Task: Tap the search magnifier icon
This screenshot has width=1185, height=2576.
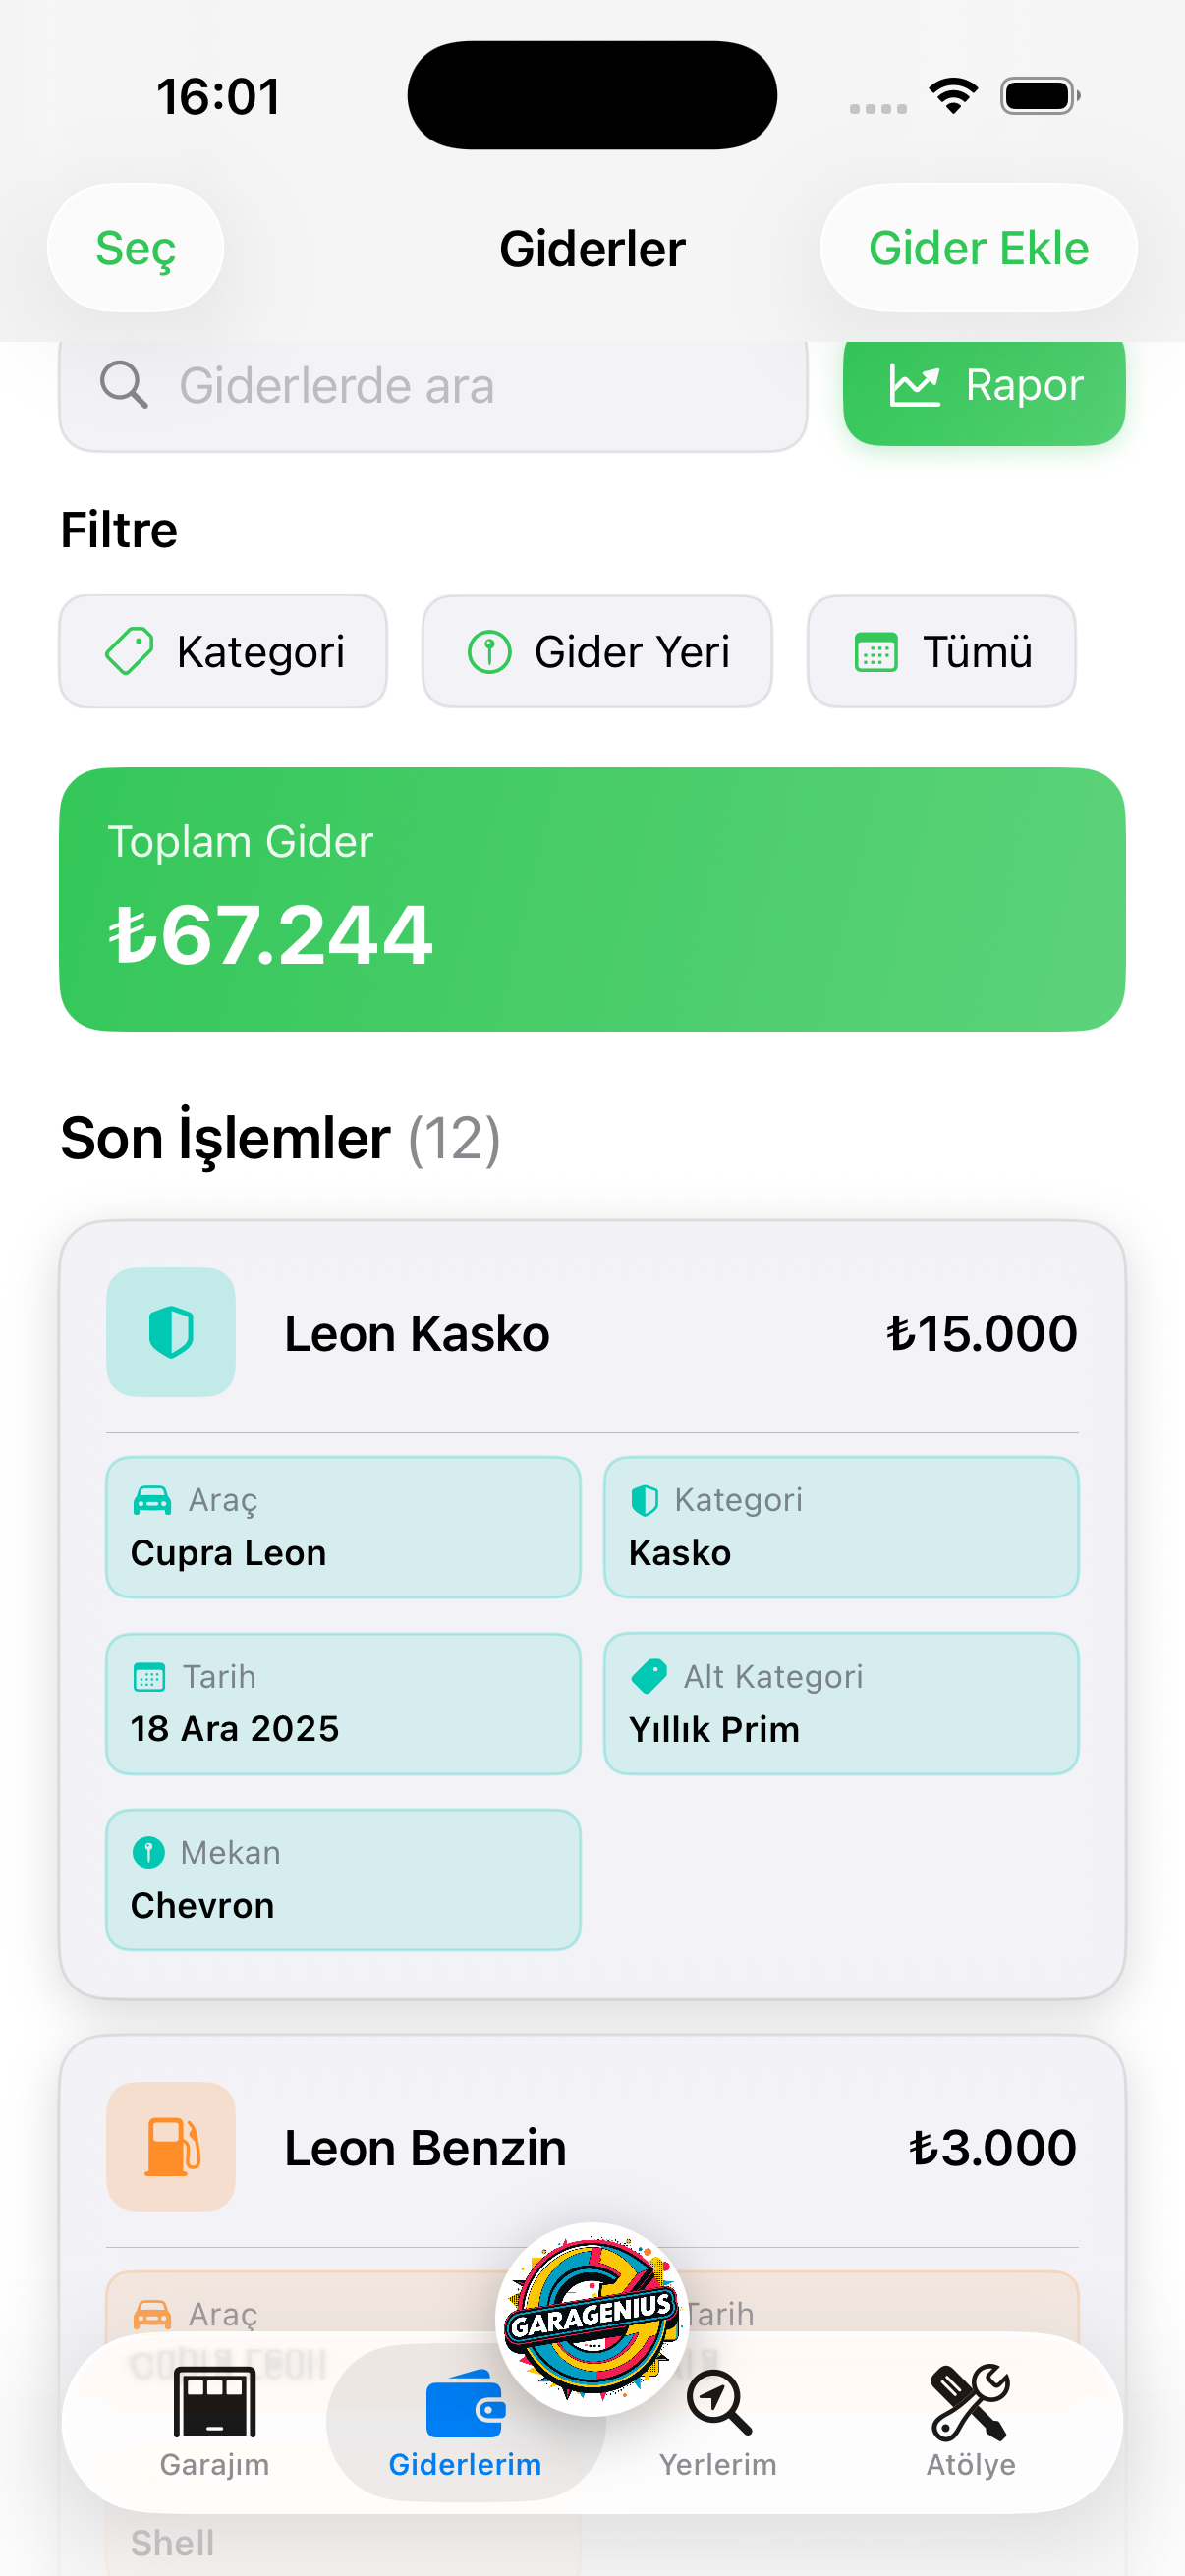Action: point(124,386)
